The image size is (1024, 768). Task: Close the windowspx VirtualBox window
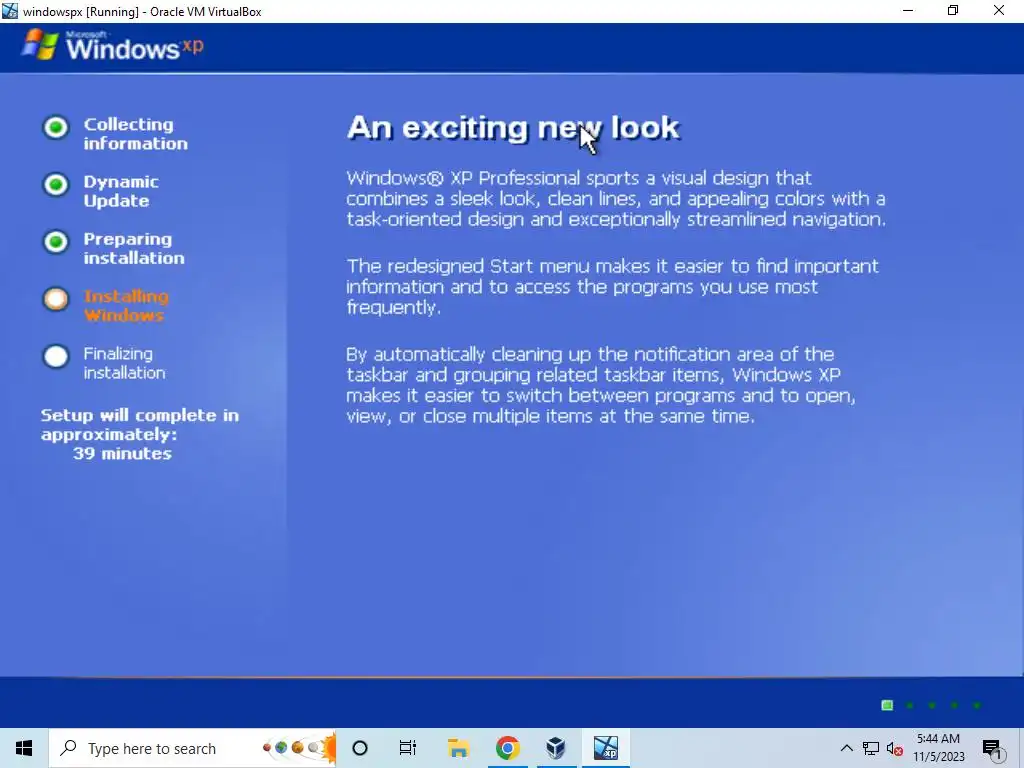click(x=999, y=11)
